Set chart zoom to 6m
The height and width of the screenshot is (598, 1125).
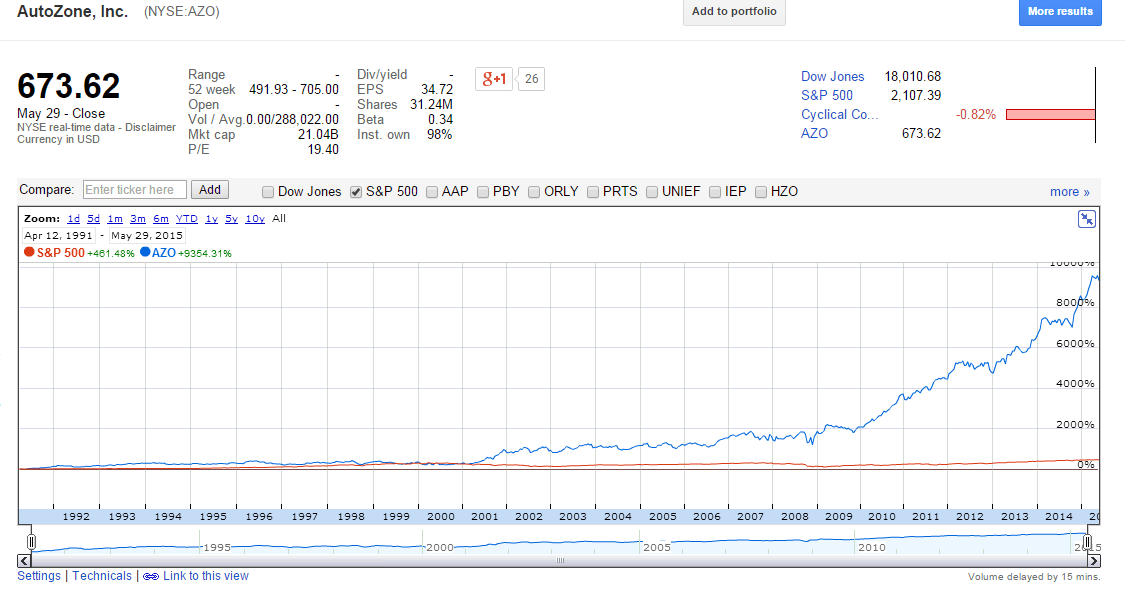click(161, 219)
